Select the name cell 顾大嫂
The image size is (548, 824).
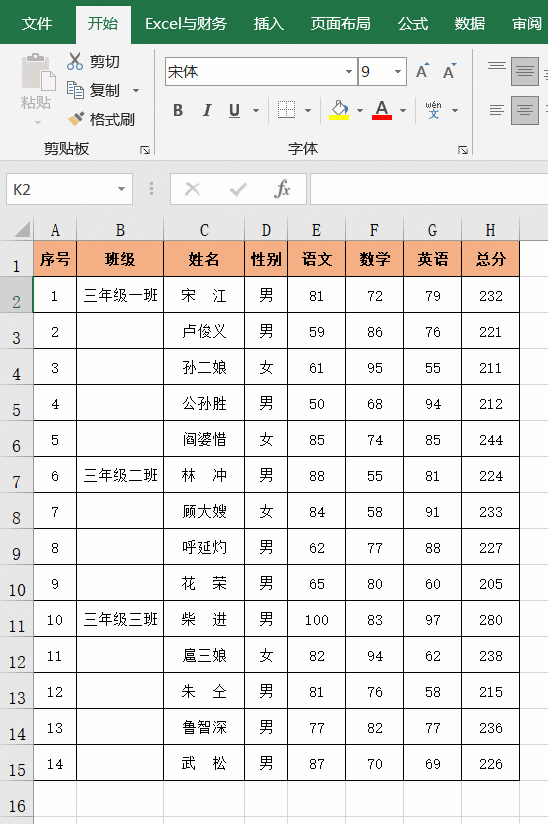204,511
